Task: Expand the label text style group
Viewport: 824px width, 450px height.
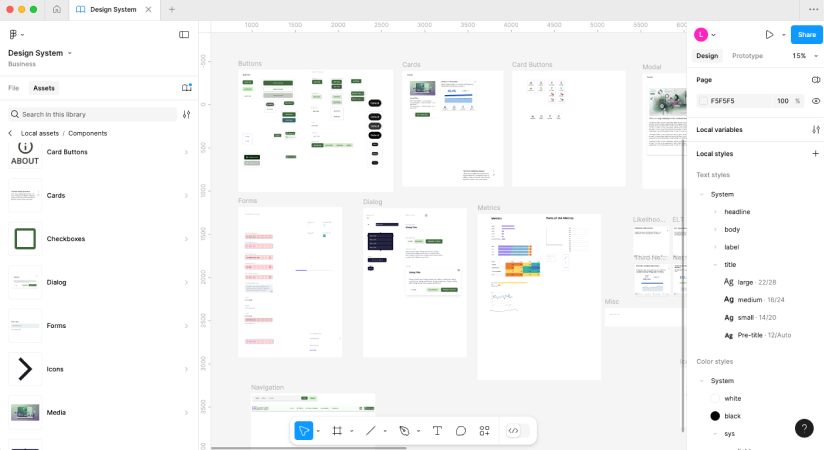Action: click(x=715, y=247)
